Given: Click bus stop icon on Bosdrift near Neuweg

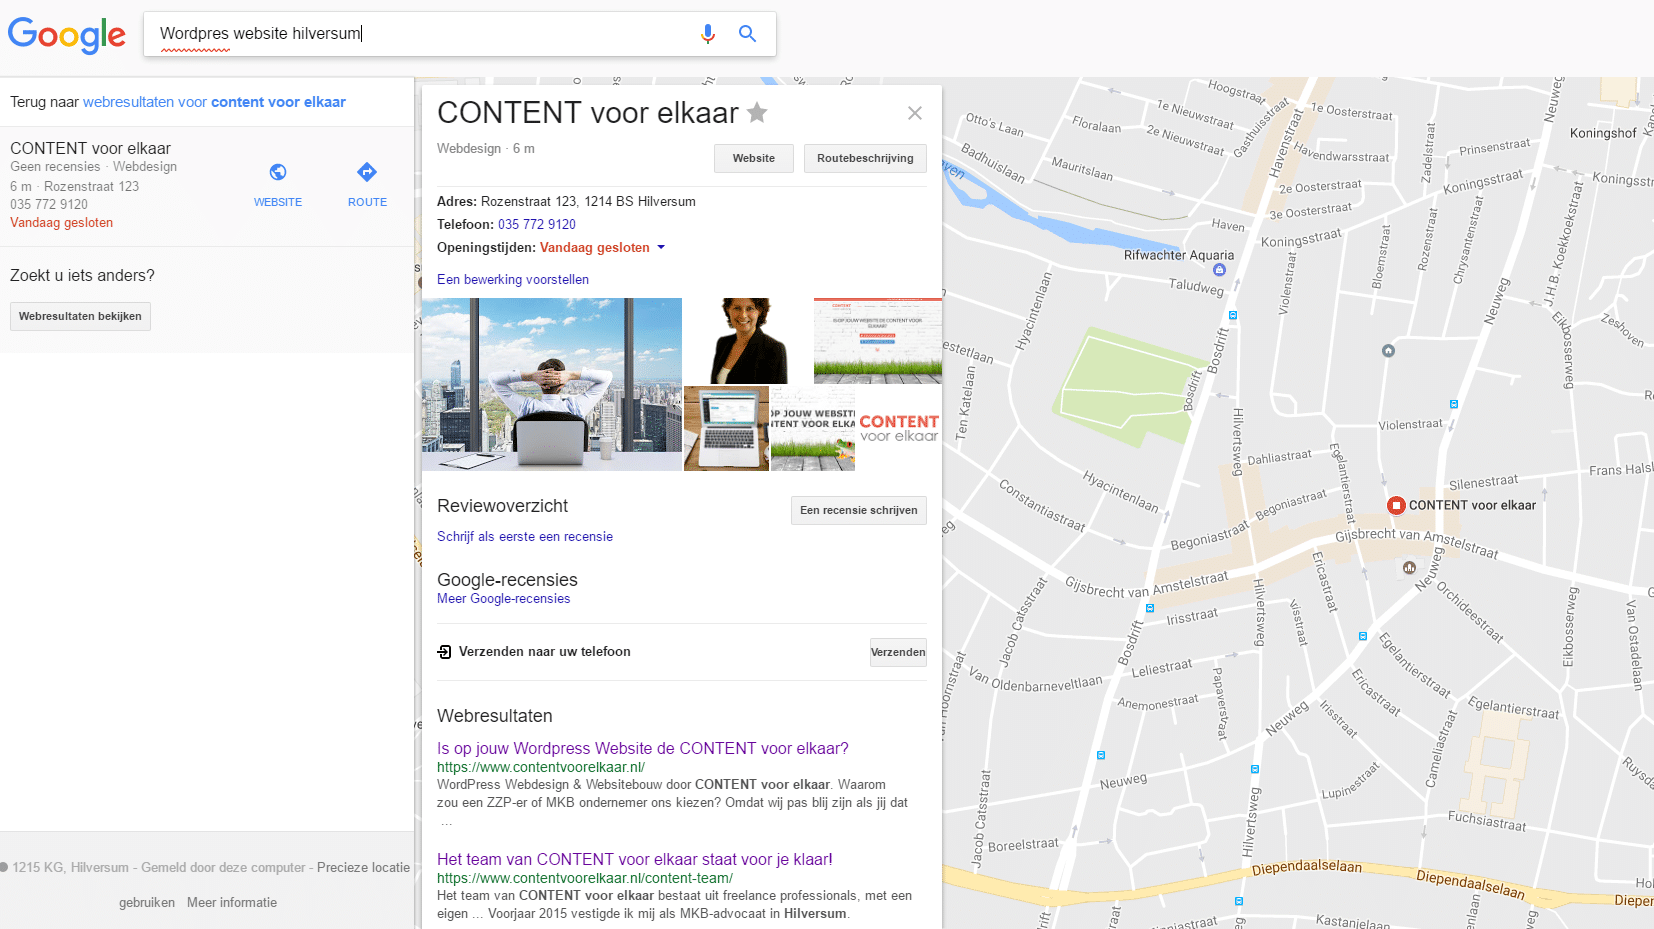Looking at the screenshot, I should tap(1101, 755).
